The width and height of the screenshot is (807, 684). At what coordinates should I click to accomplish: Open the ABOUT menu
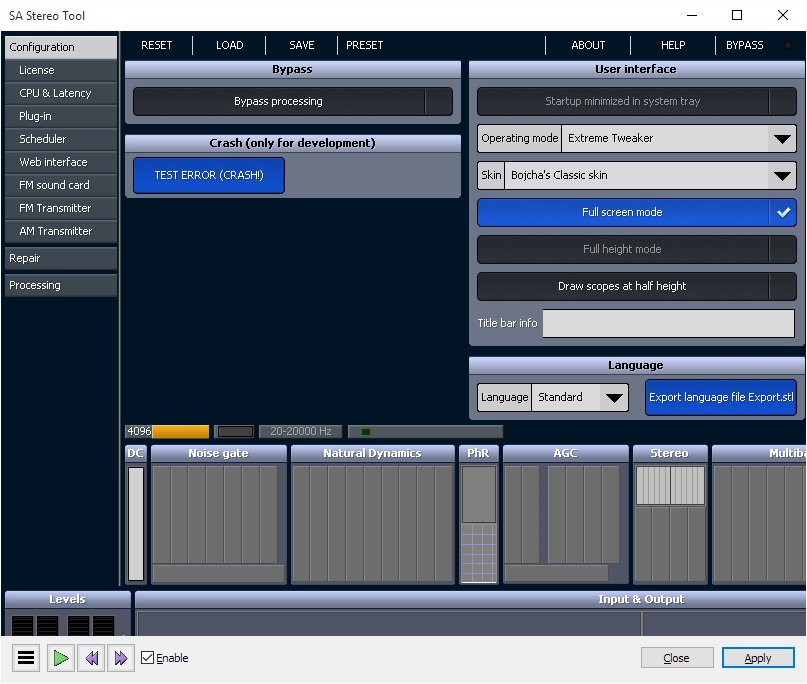[x=588, y=45]
